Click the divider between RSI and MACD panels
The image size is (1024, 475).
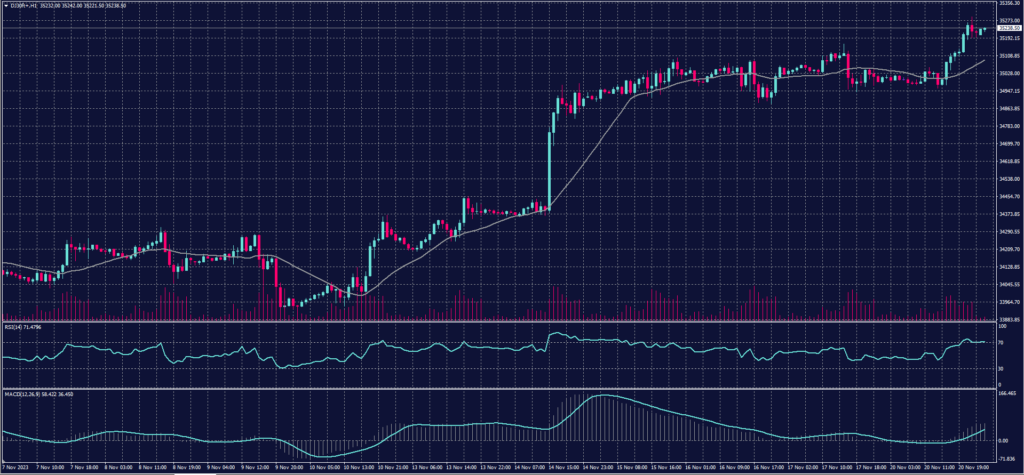[x=500, y=388]
